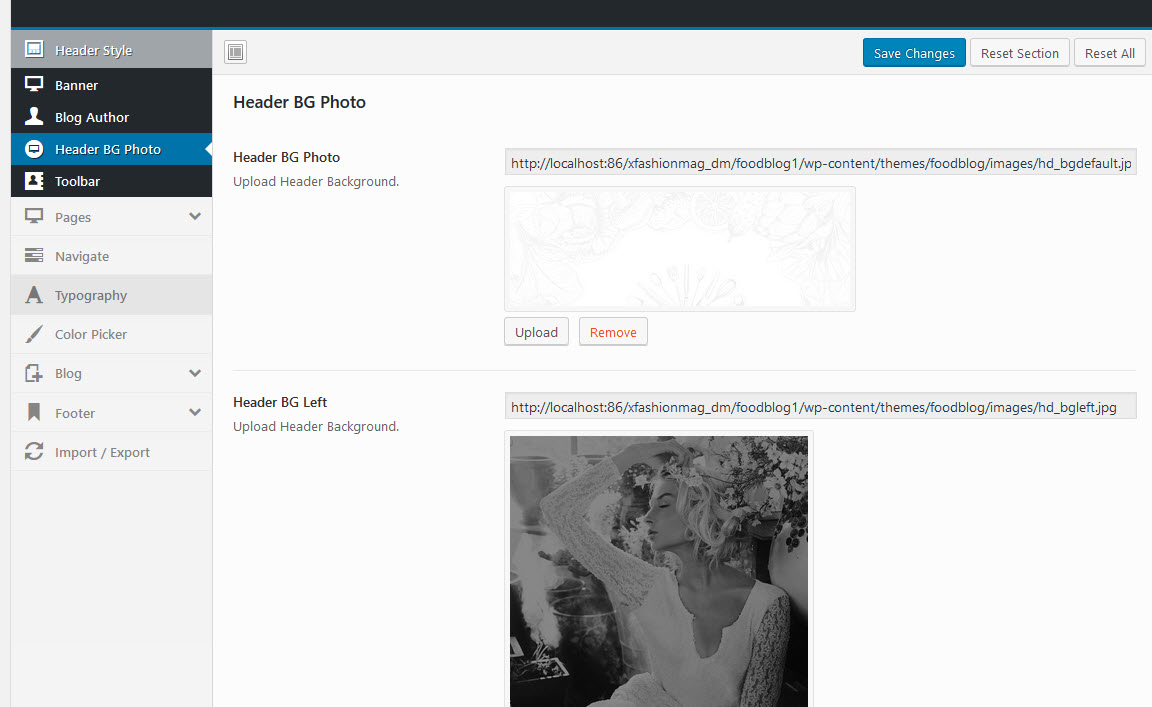
Task: Click the Save Changes button
Action: (x=914, y=53)
